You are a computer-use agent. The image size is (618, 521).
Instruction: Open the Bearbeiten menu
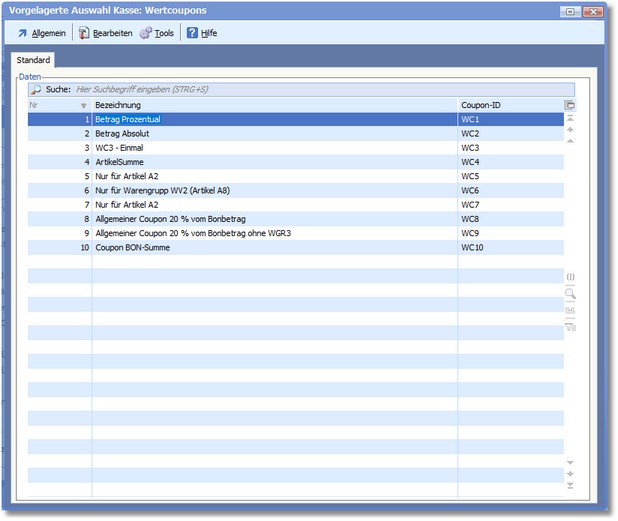[x=105, y=33]
